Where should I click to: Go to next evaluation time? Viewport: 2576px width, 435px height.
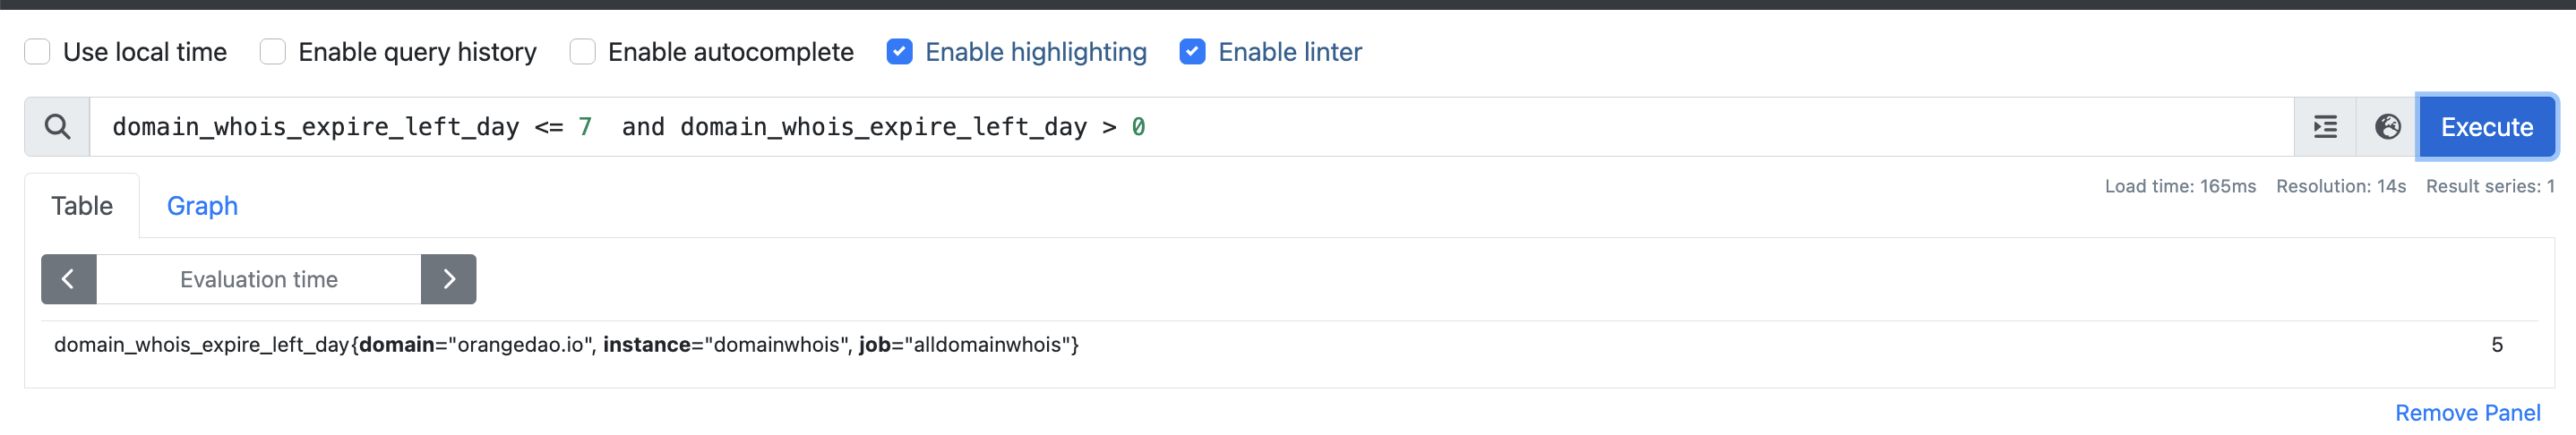[449, 279]
